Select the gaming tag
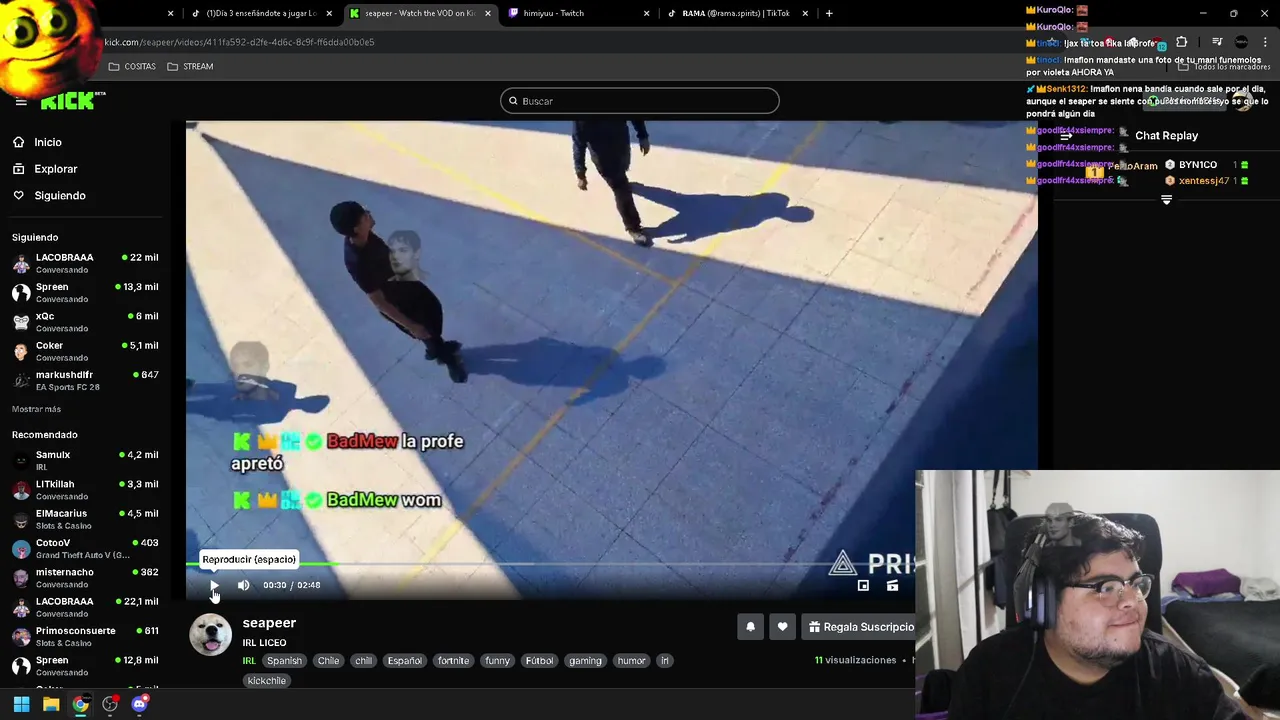The width and height of the screenshot is (1280, 720). 585,661
